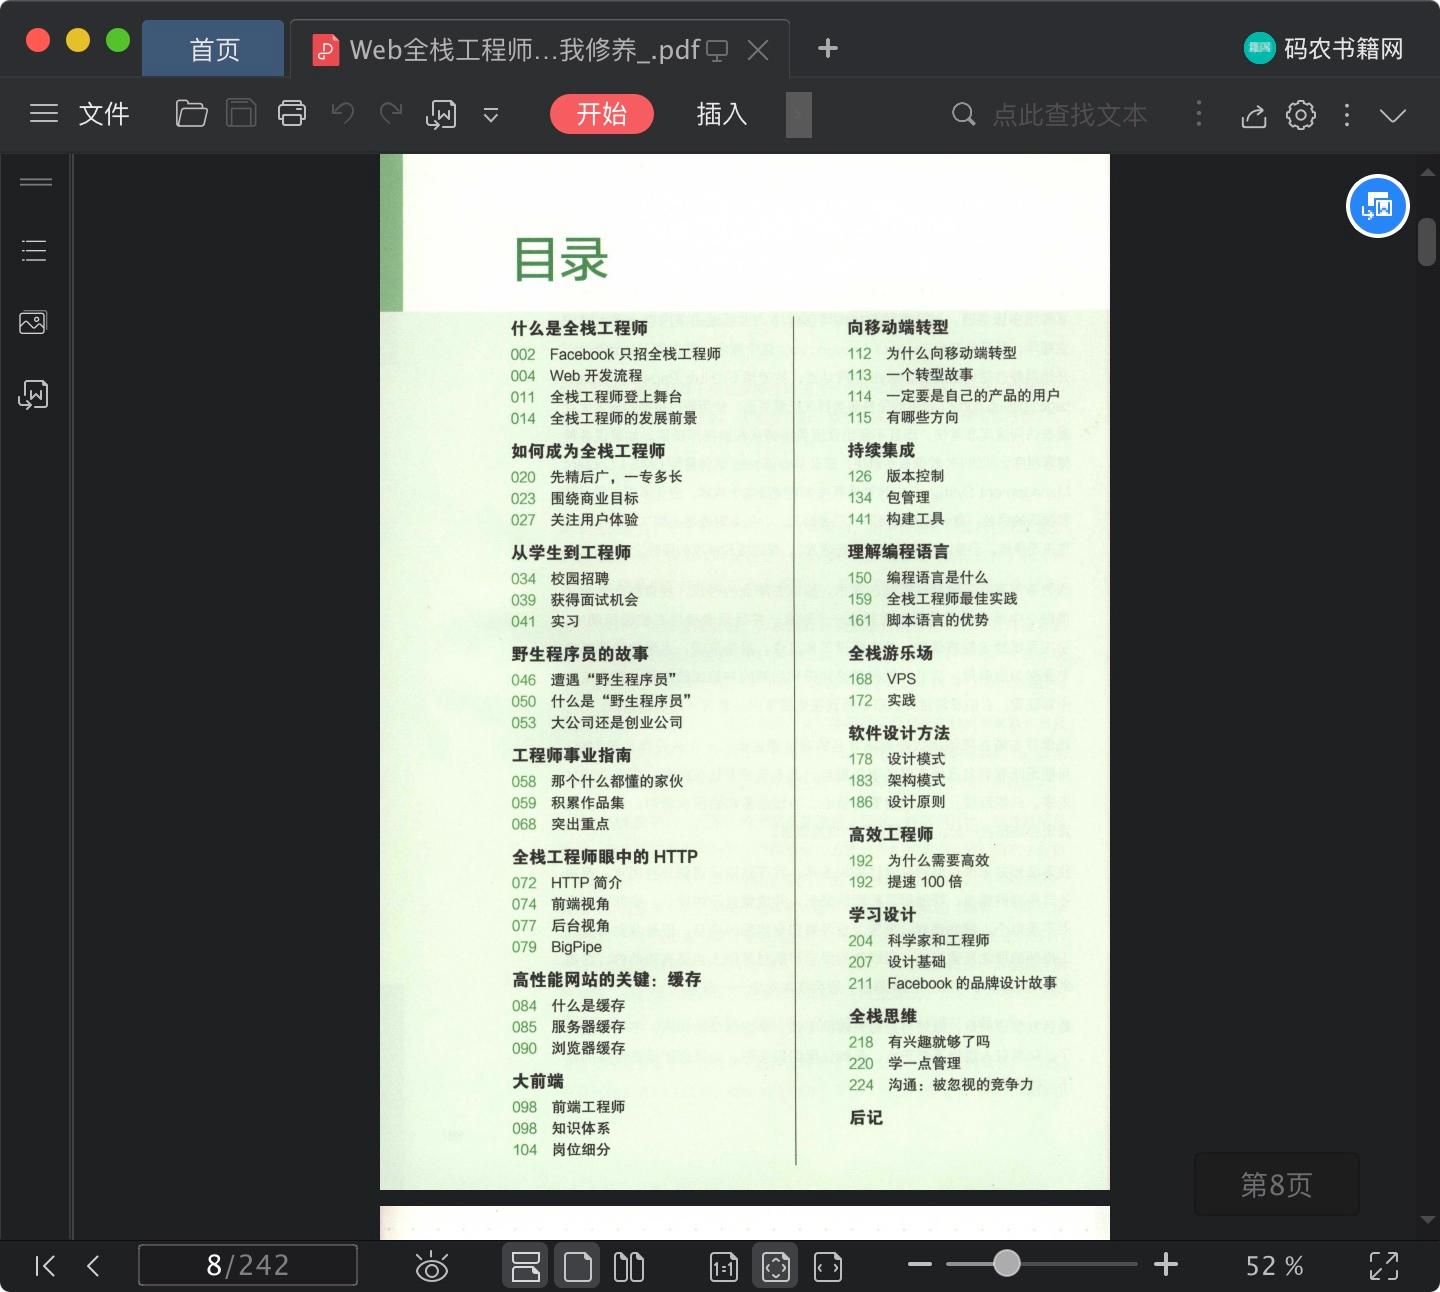Open settings gear icon
Screen dimensions: 1440x1292
[x=1301, y=115]
